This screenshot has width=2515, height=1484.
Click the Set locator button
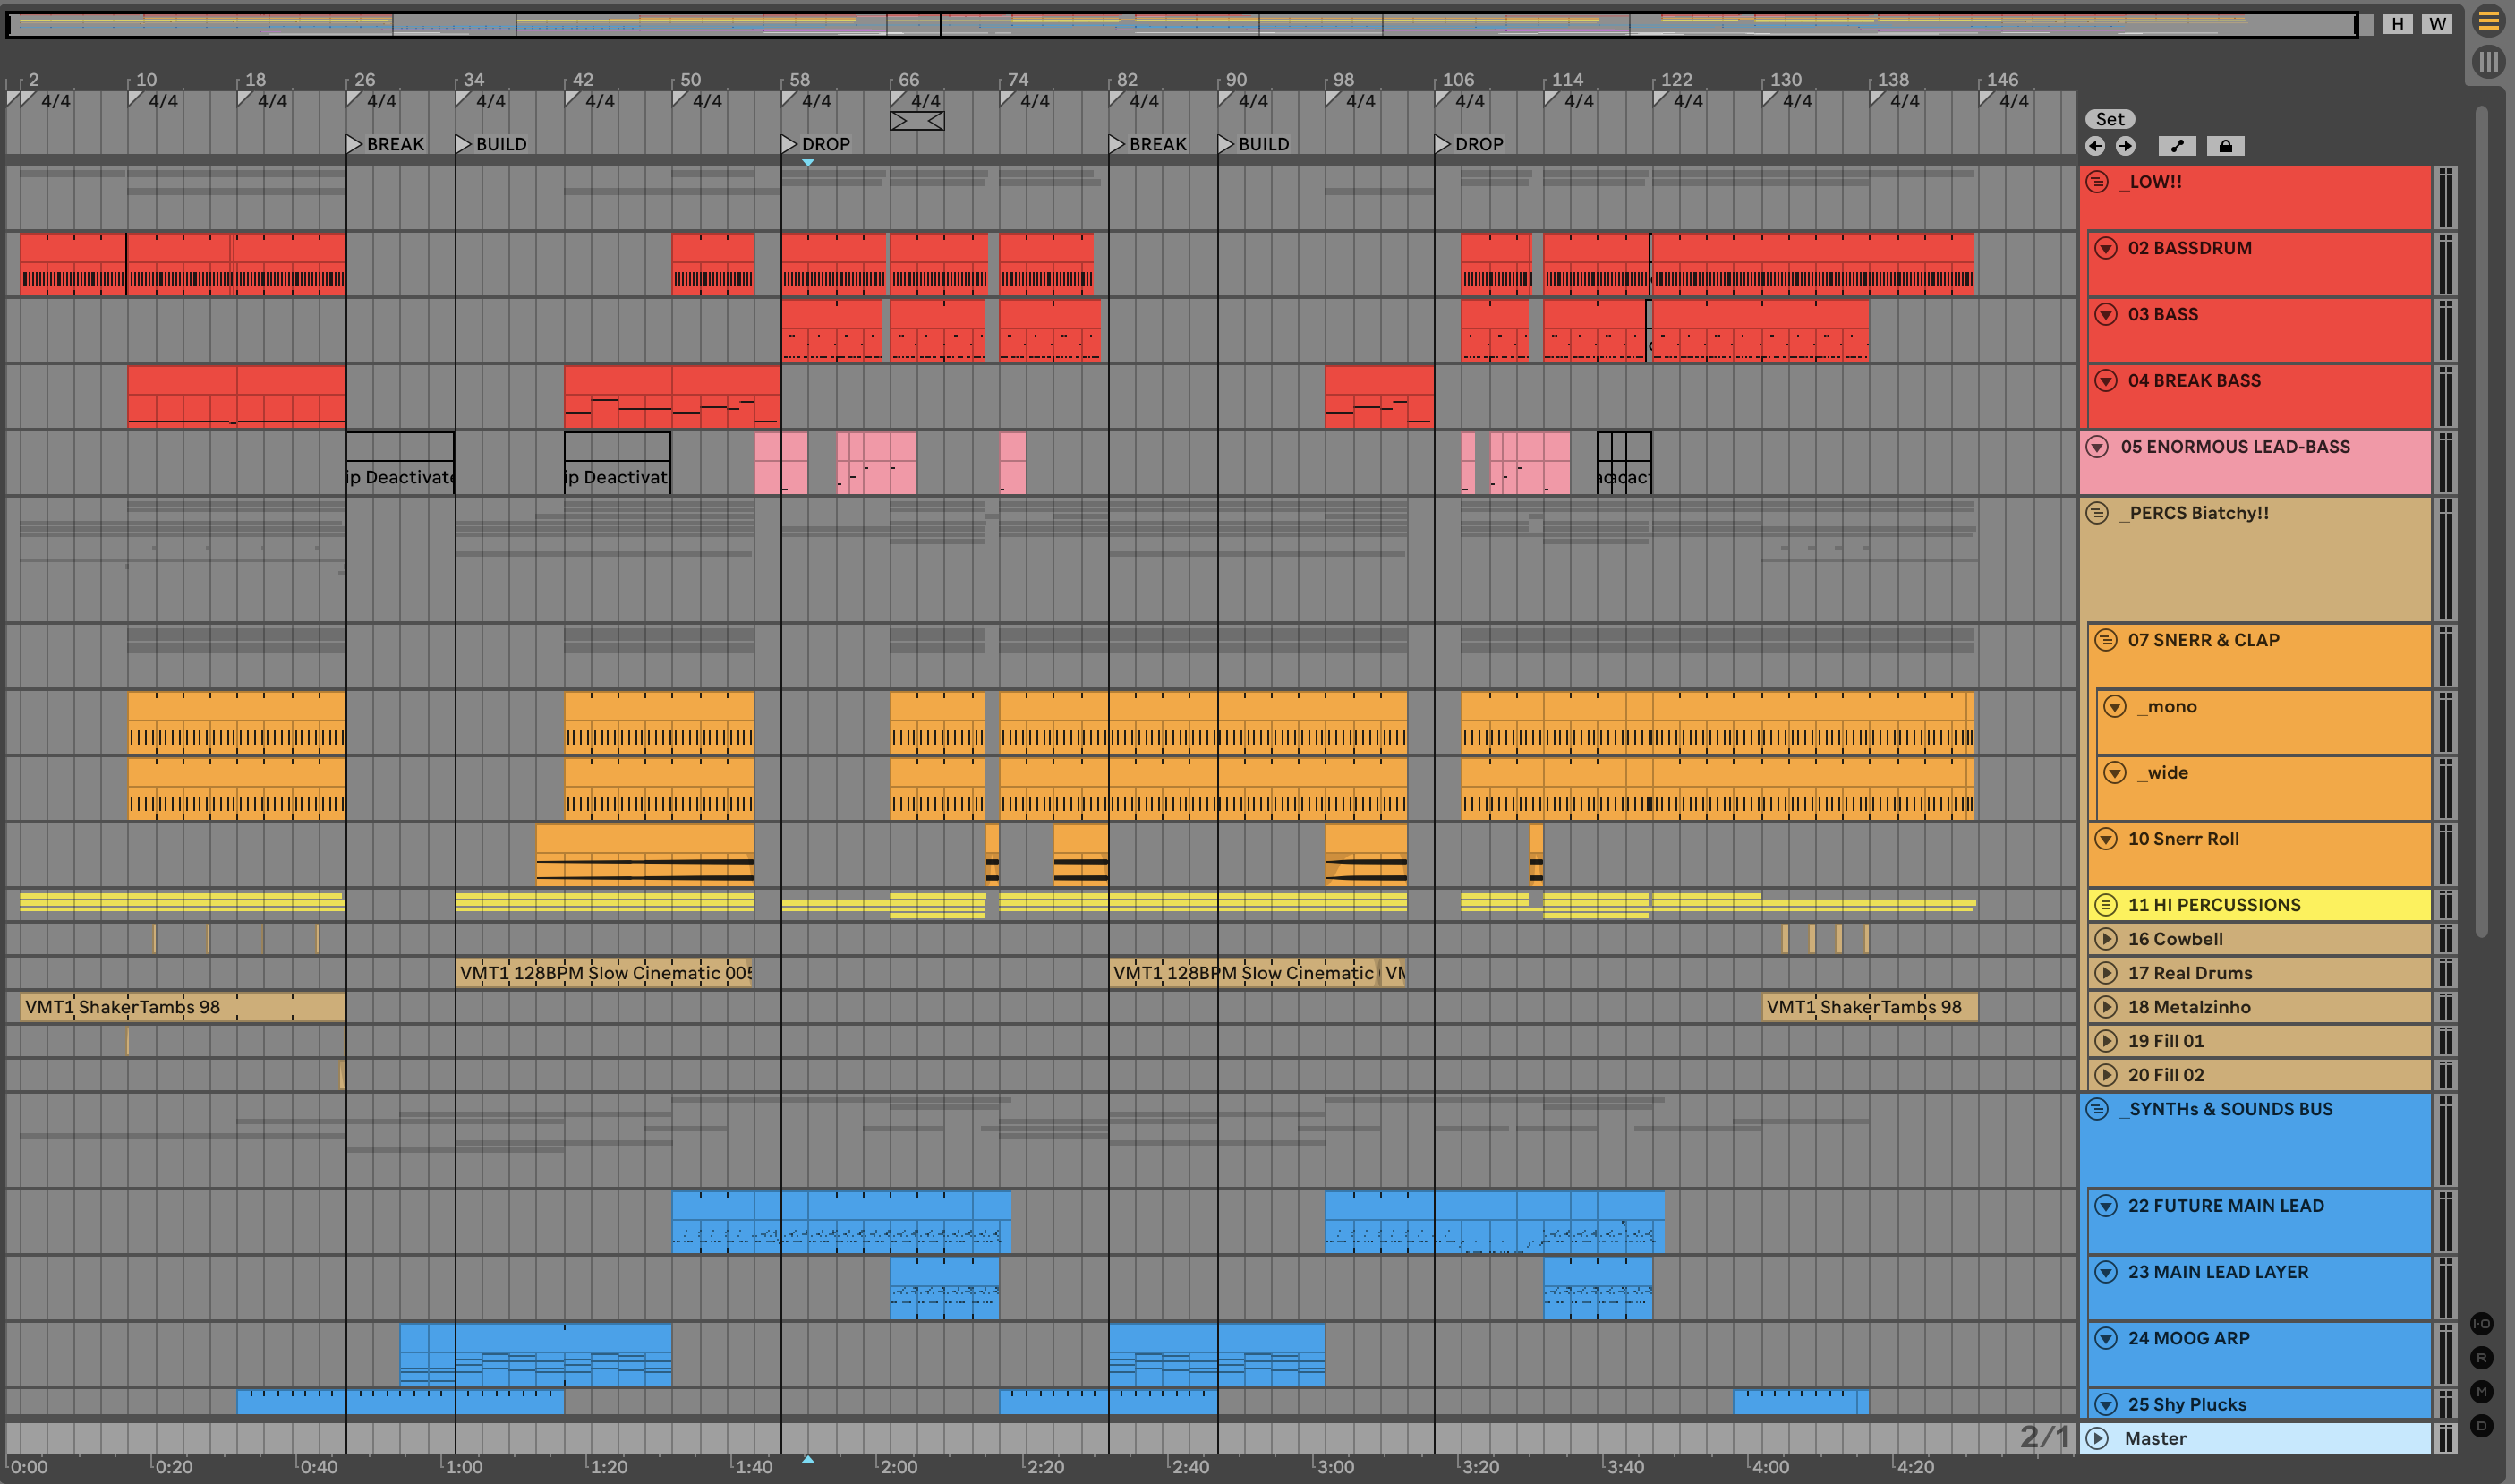[2110, 119]
